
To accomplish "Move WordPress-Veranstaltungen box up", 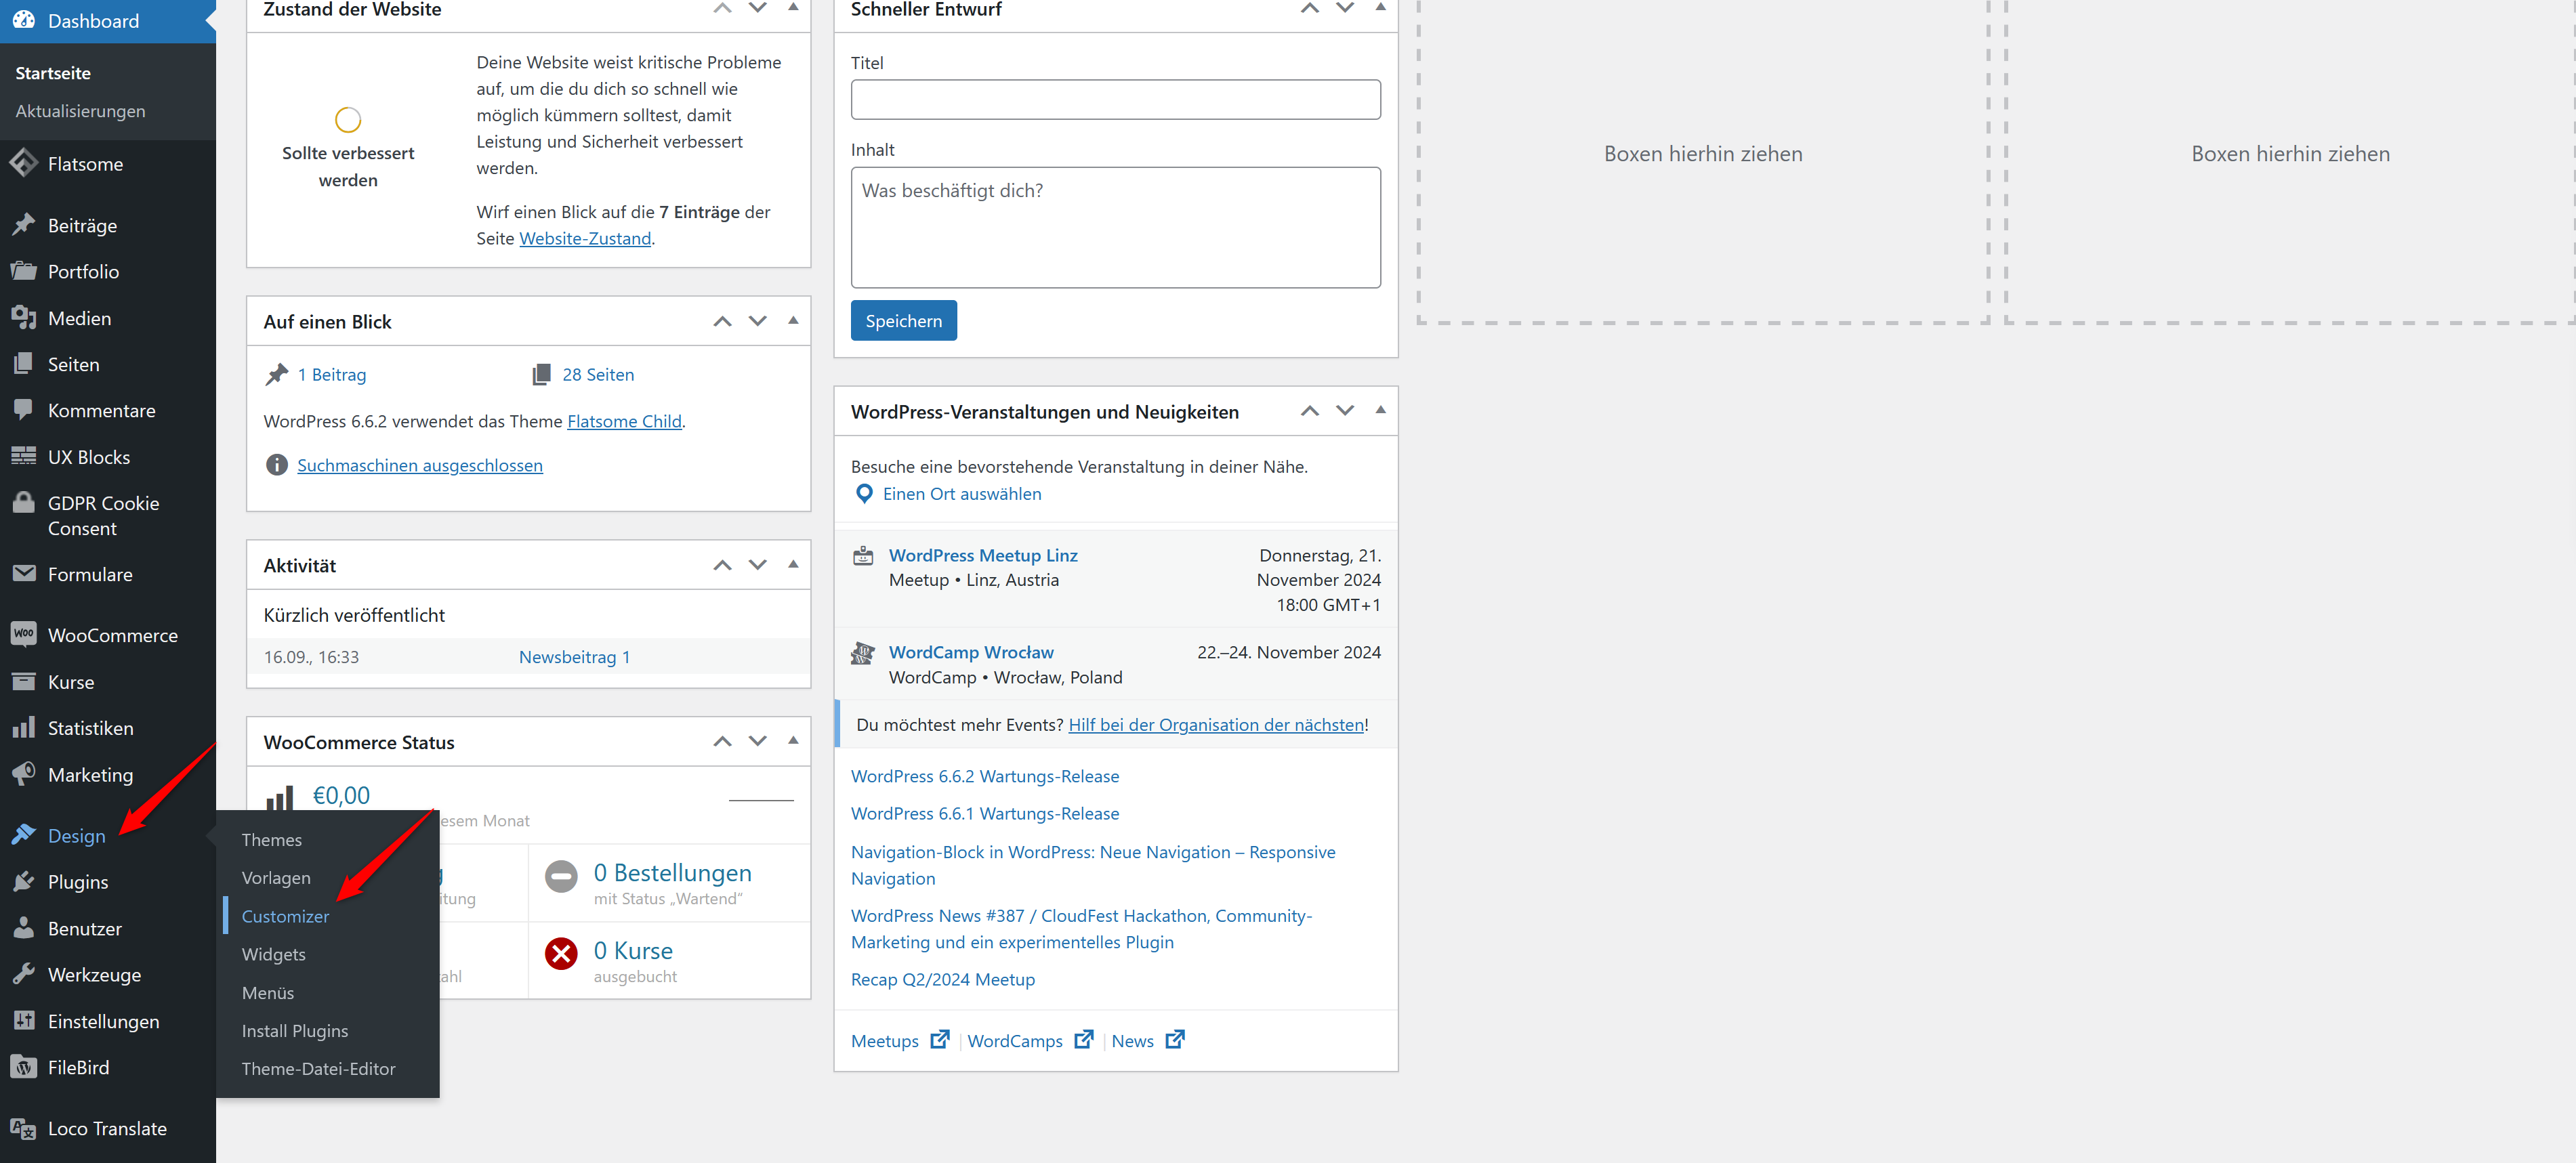I will pyautogui.click(x=1309, y=411).
